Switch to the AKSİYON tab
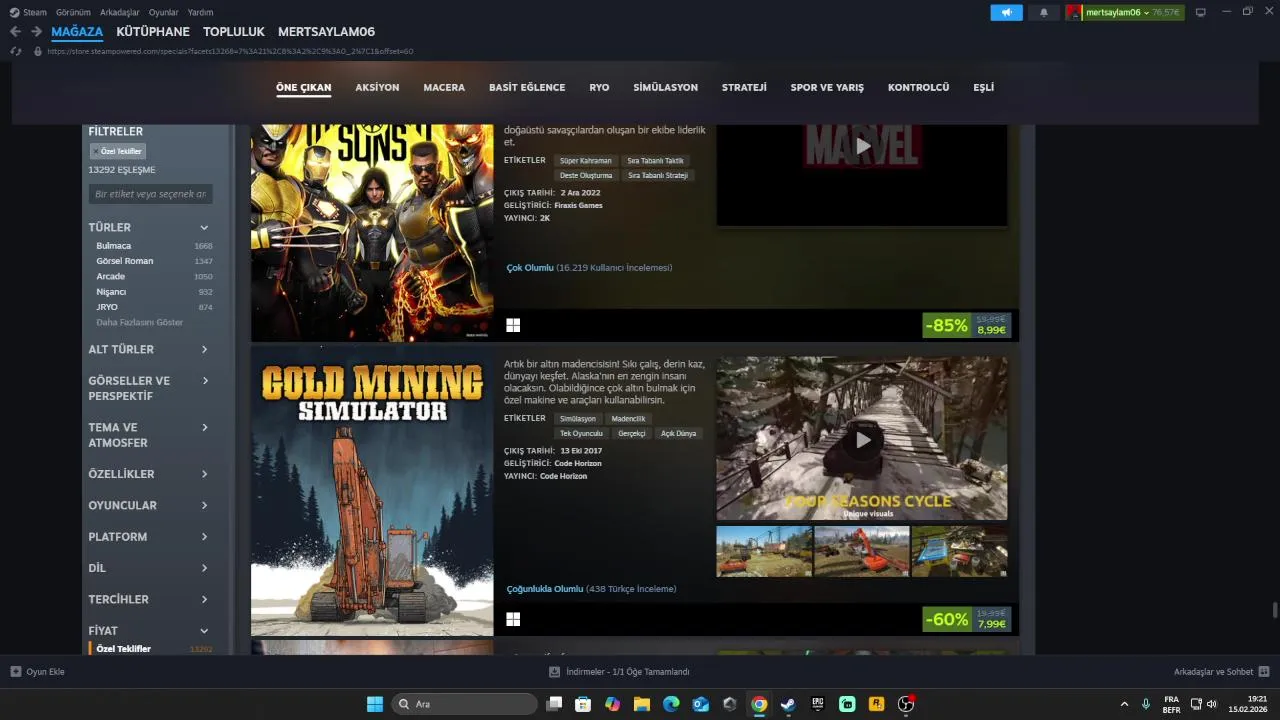Viewport: 1280px width, 720px height. 377,88
